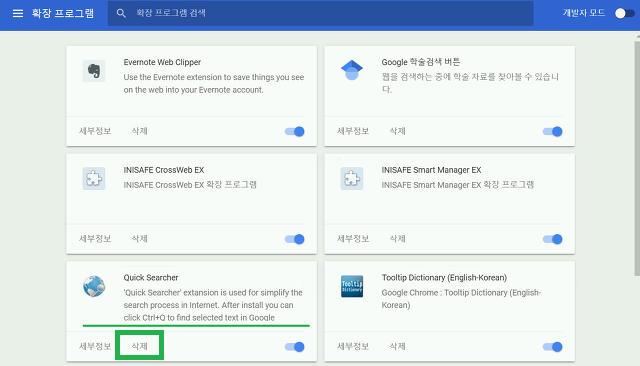Click the INISAFE CrossWeb EX title text
Viewport: 640px width, 366px height.
click(x=164, y=170)
